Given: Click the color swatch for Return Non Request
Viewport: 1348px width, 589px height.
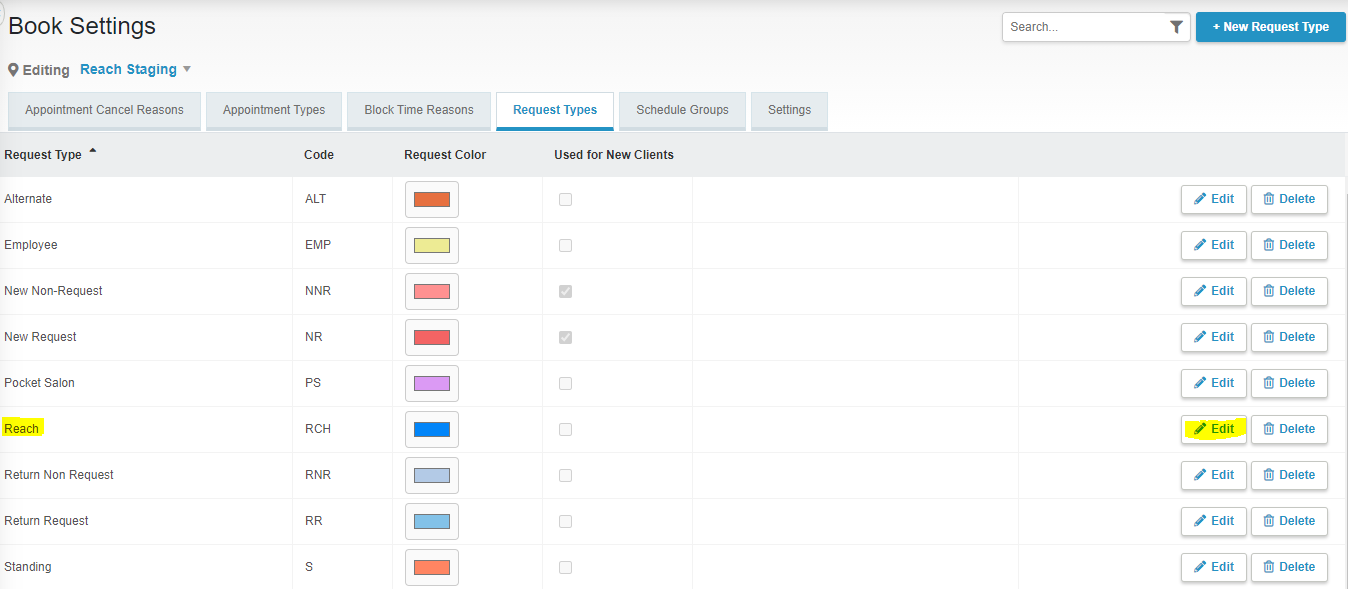Looking at the screenshot, I should click(432, 475).
